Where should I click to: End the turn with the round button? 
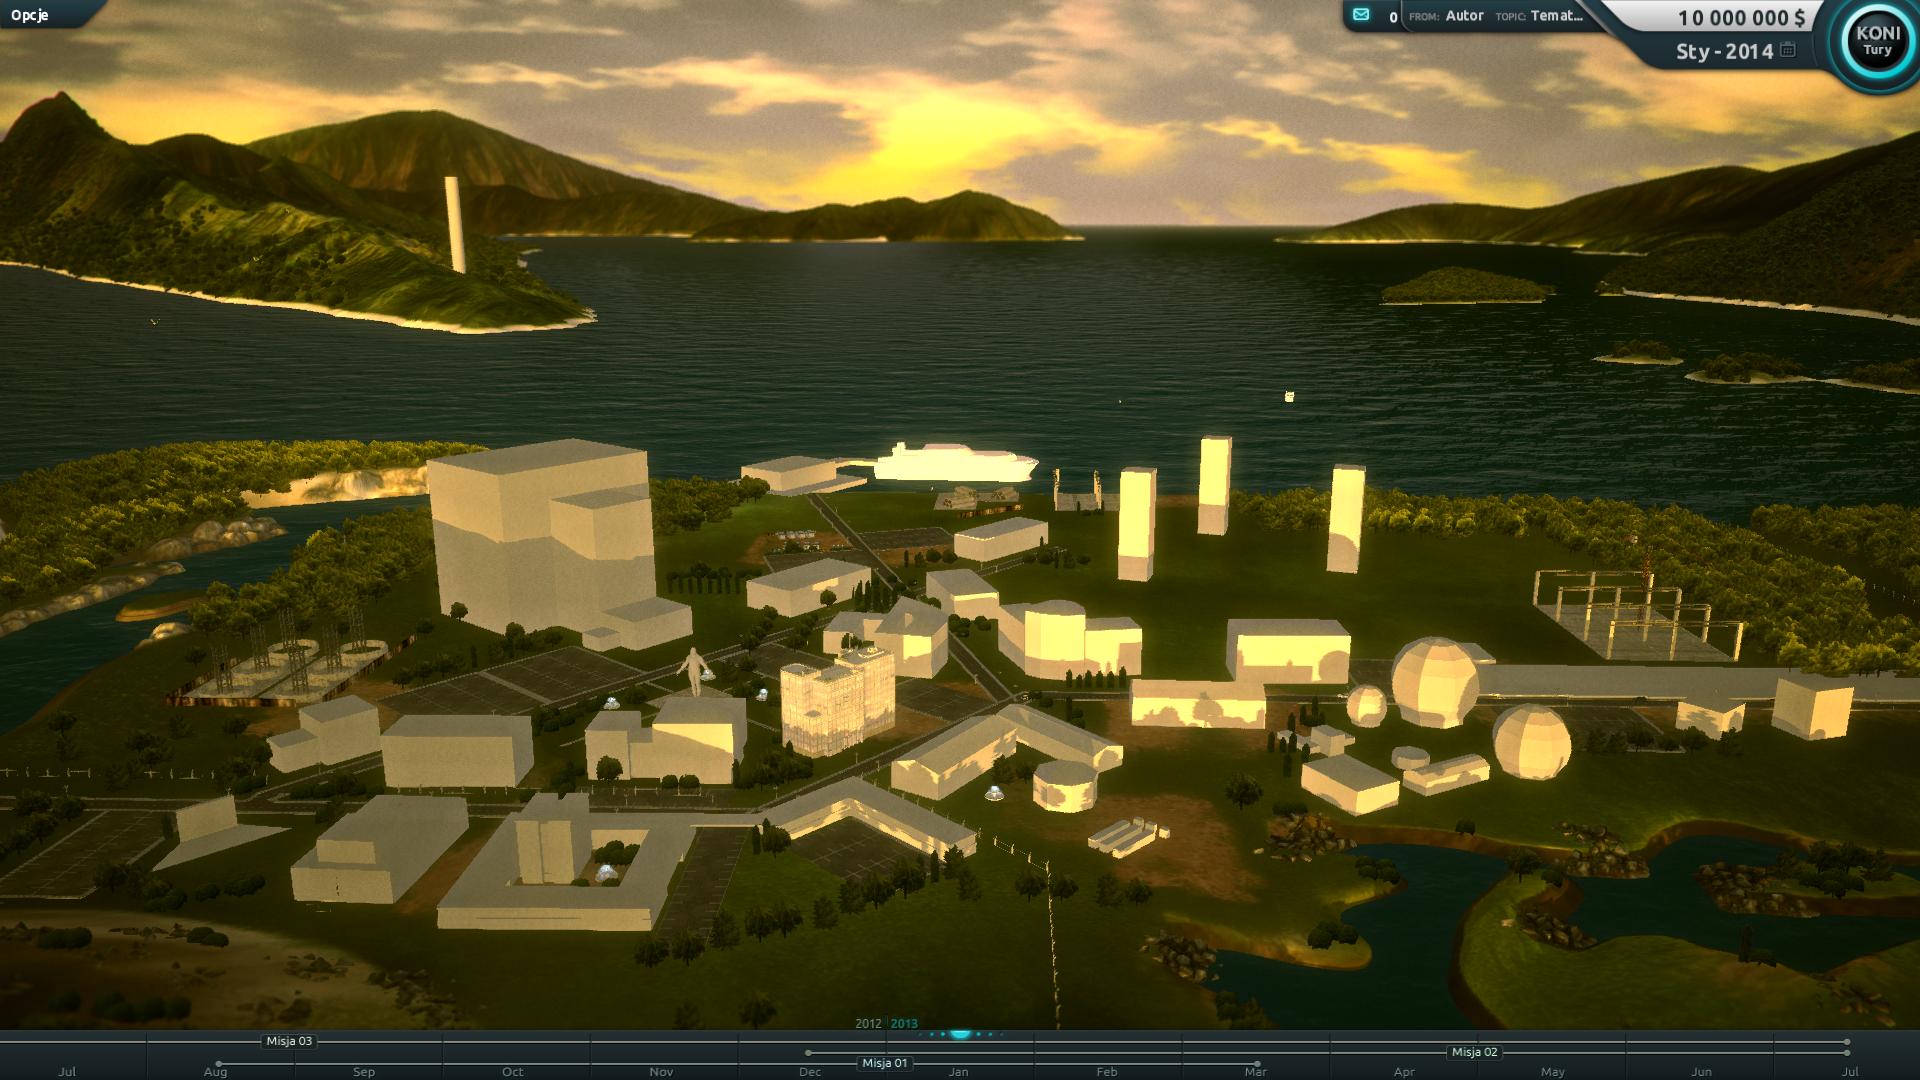[1877, 40]
